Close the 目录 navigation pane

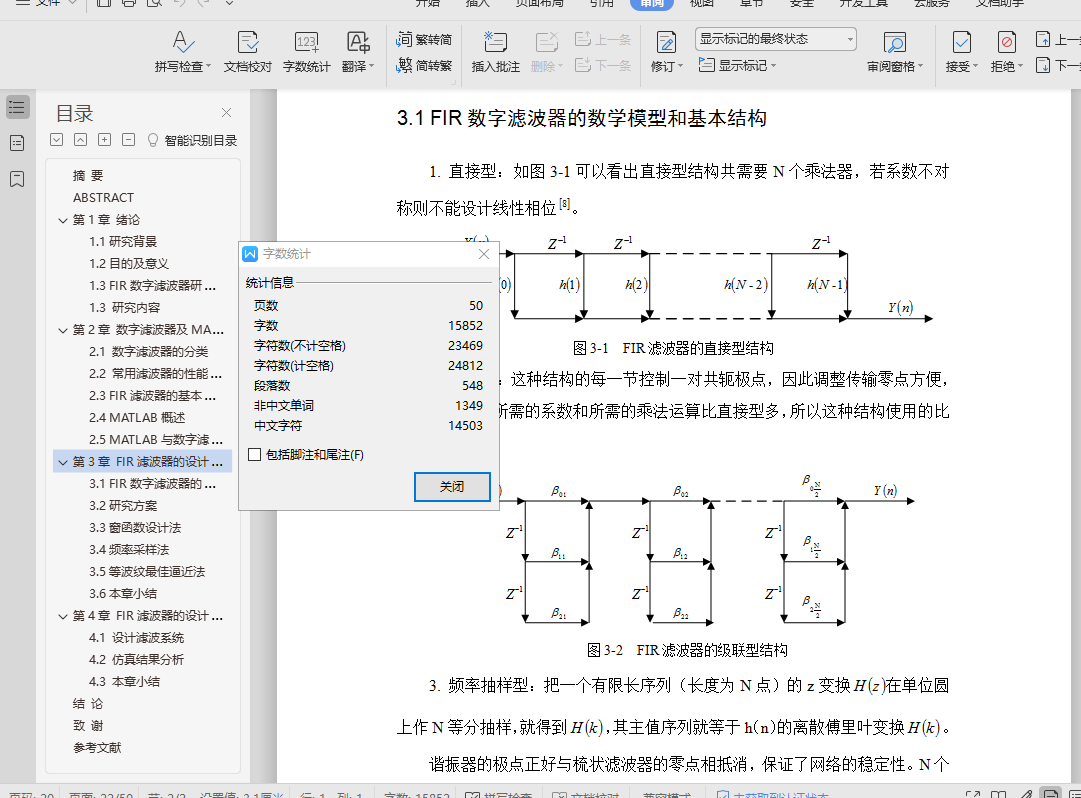[226, 112]
